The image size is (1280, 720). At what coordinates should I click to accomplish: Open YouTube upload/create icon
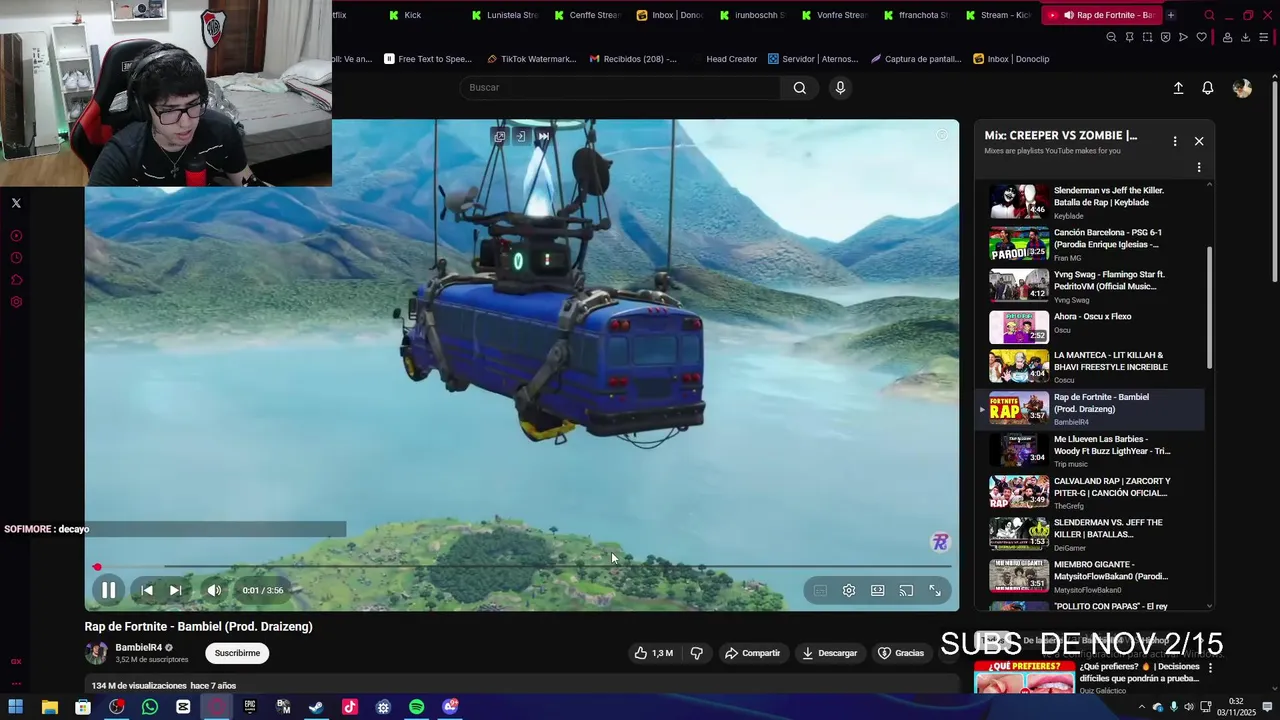(1178, 88)
